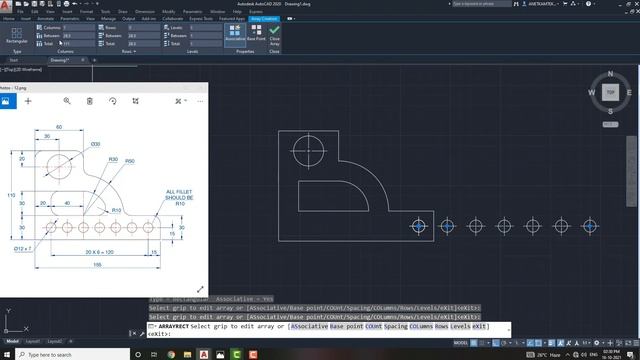Click the TOP face of the ViewCube
Viewport: 640px width, 360px height.
[610, 92]
